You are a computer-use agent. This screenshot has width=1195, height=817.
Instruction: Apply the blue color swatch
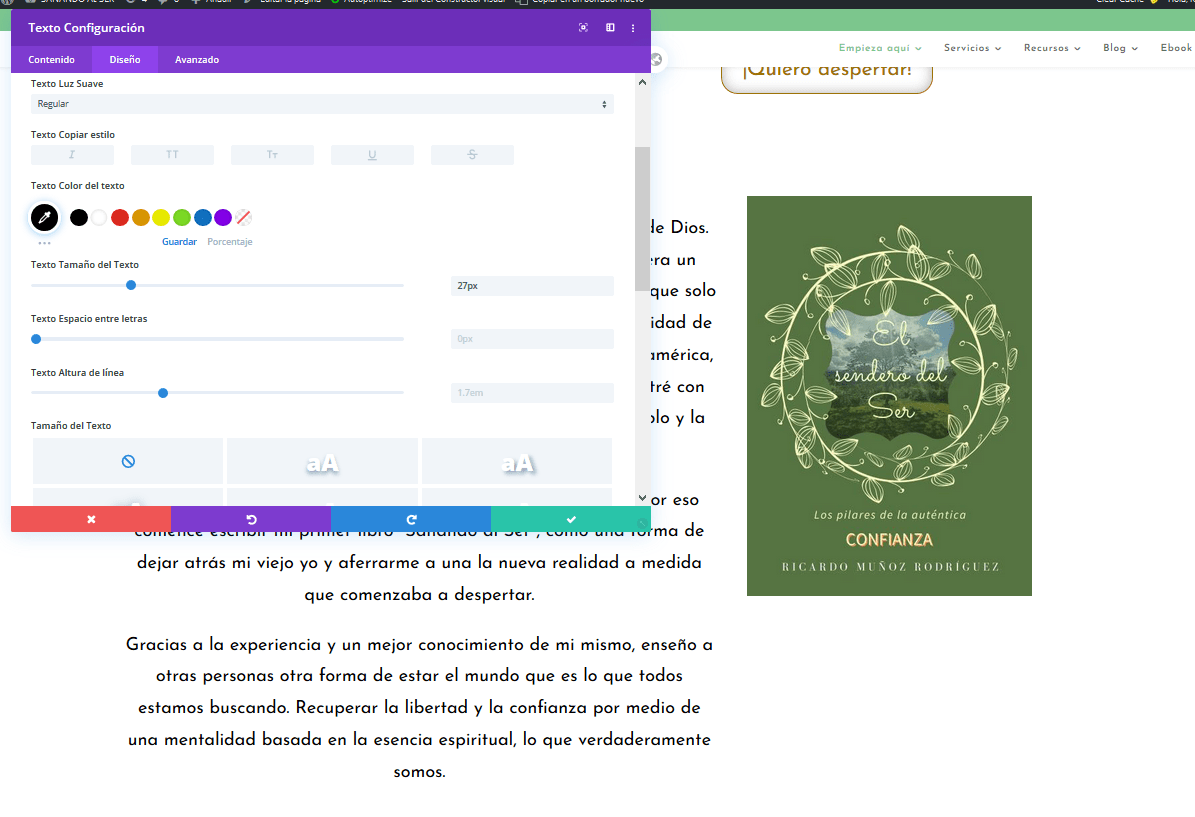coord(203,217)
